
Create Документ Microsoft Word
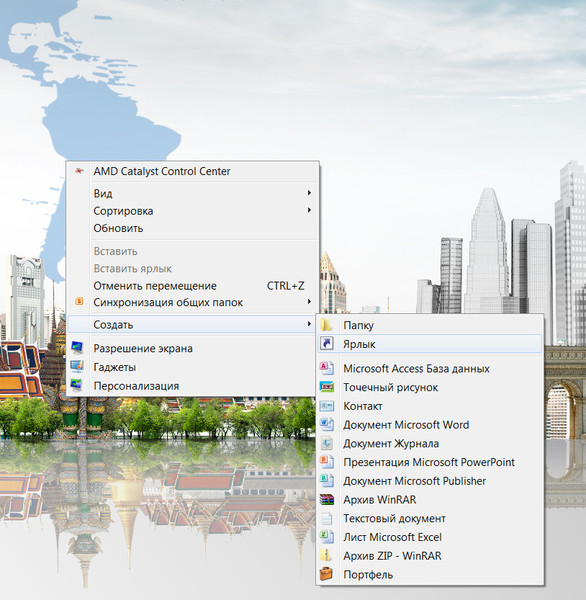(430, 425)
